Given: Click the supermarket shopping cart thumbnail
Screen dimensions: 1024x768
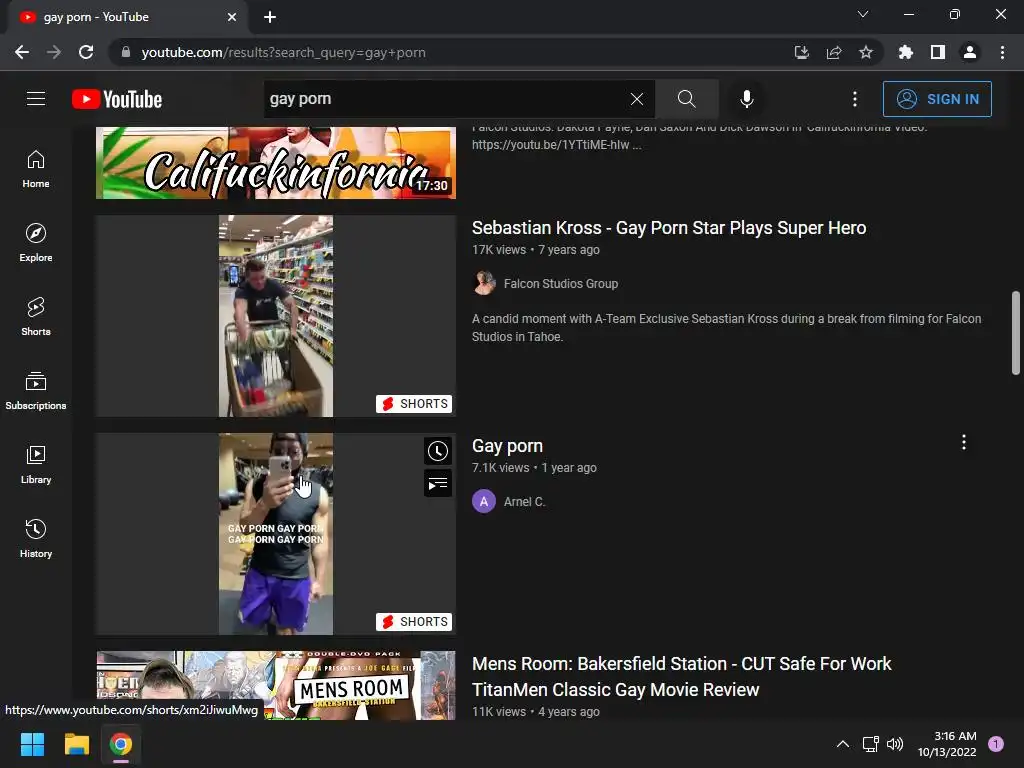Looking at the screenshot, I should 276,316.
